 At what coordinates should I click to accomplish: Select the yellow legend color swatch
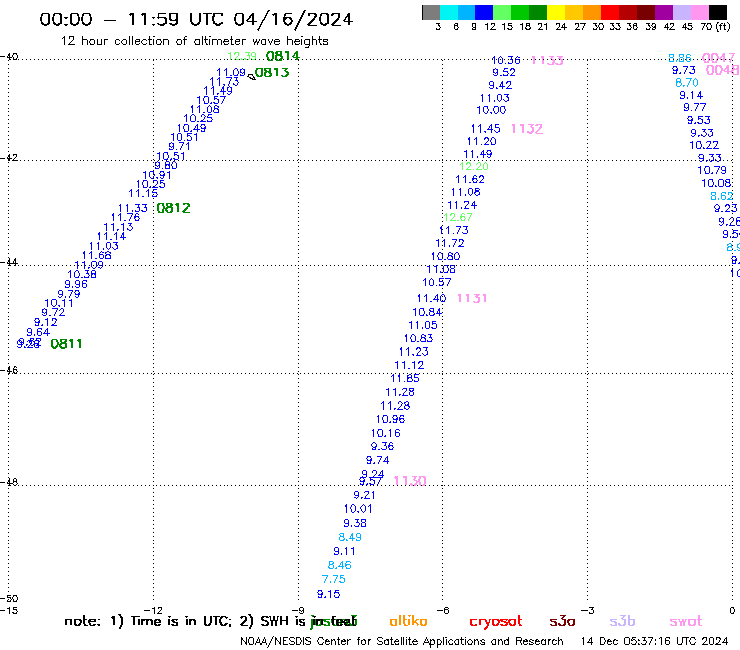point(556,12)
